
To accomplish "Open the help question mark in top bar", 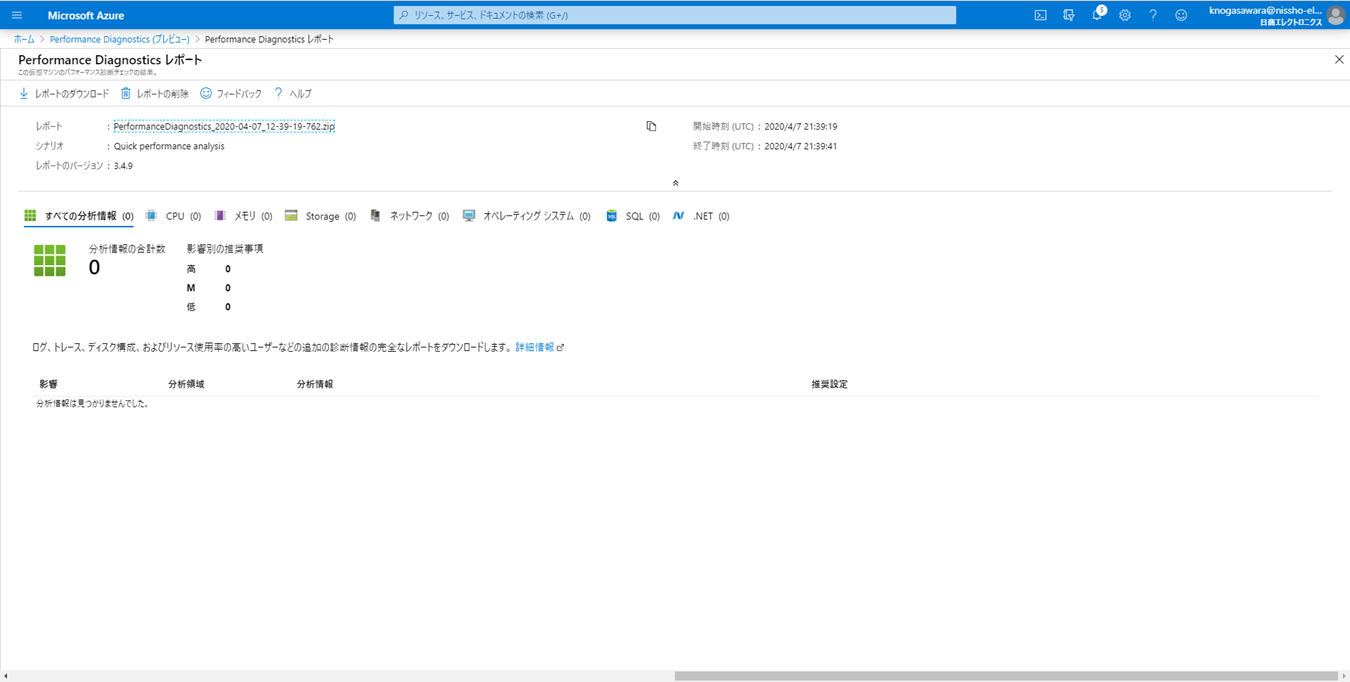I will tap(1153, 15).
